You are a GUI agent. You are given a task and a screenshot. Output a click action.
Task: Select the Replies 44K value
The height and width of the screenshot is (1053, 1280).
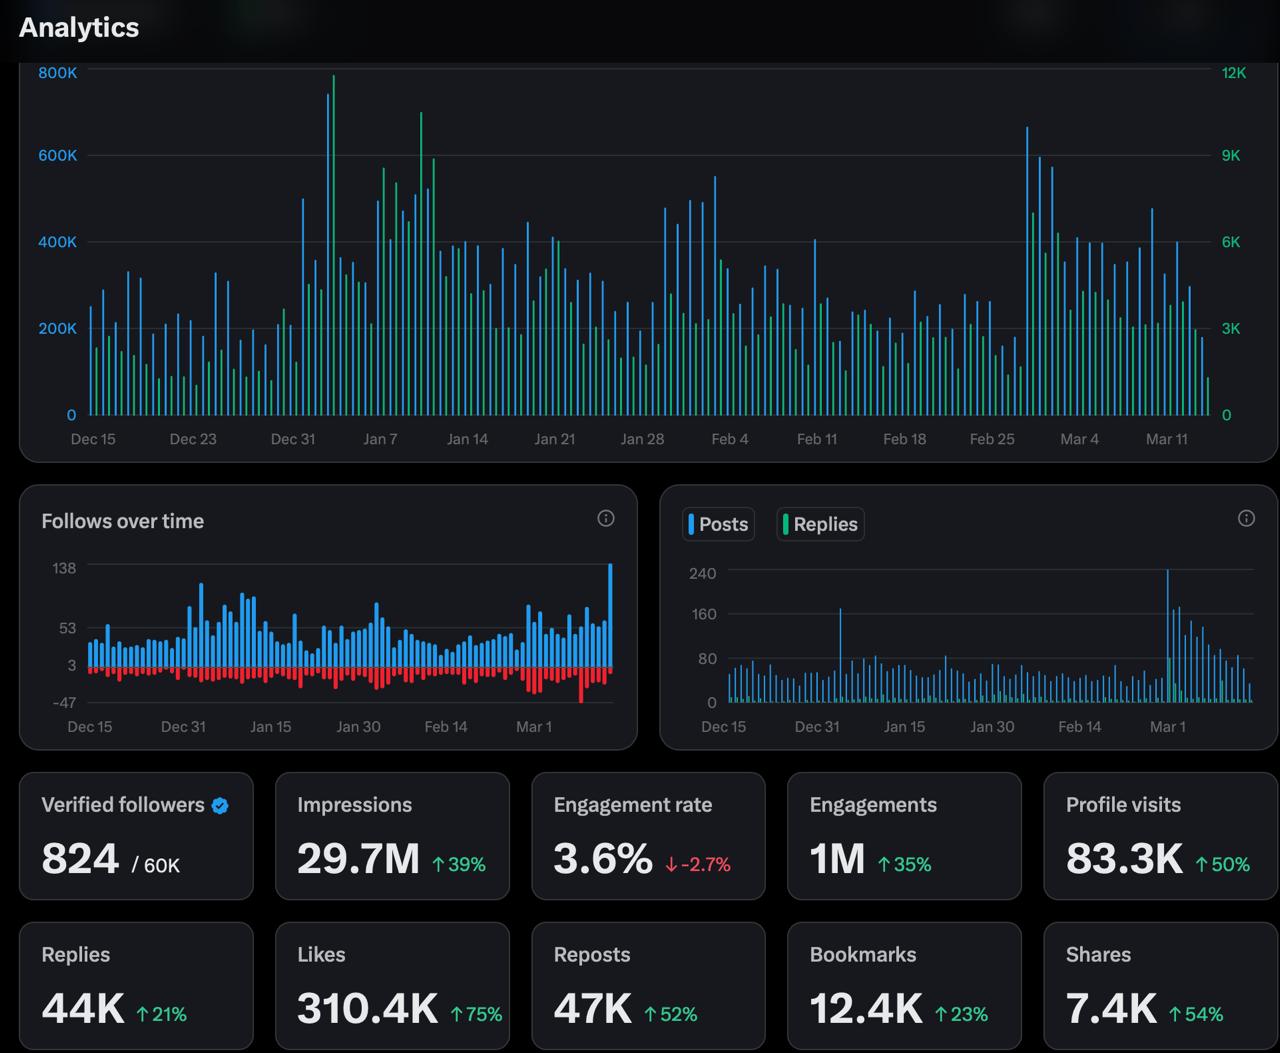click(83, 1009)
